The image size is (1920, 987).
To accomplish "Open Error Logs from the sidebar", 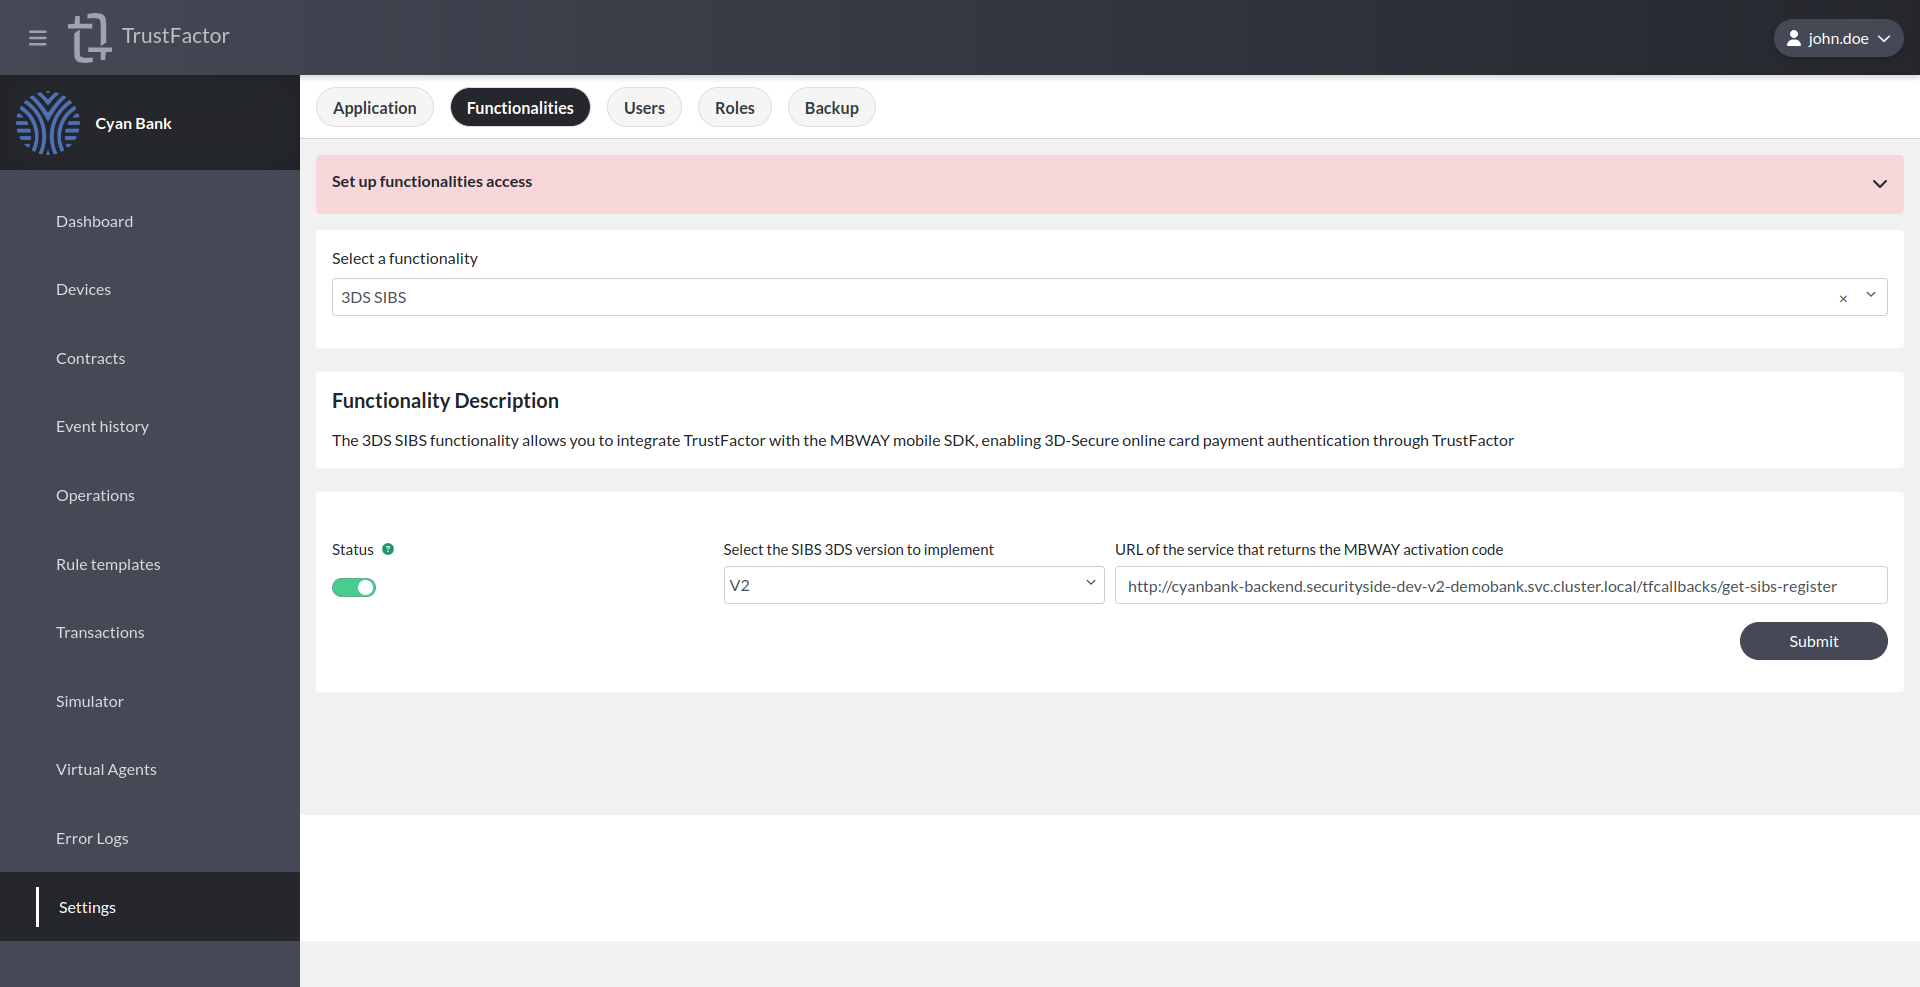I will [92, 838].
